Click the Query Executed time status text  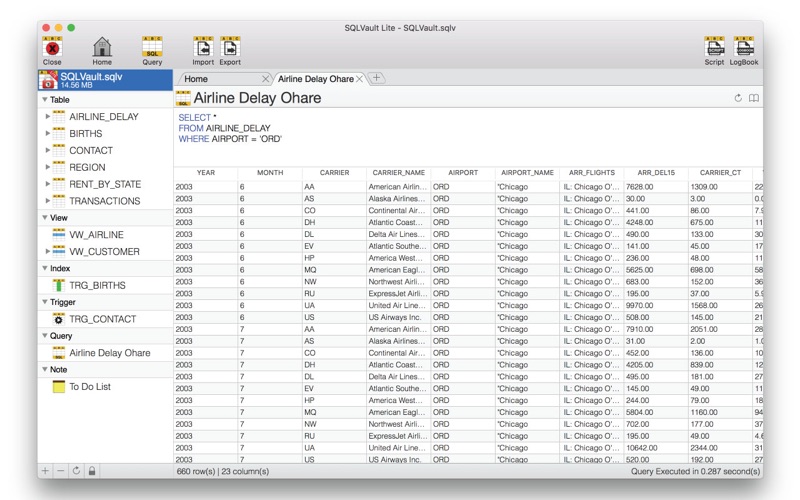pyautogui.click(x=695, y=471)
